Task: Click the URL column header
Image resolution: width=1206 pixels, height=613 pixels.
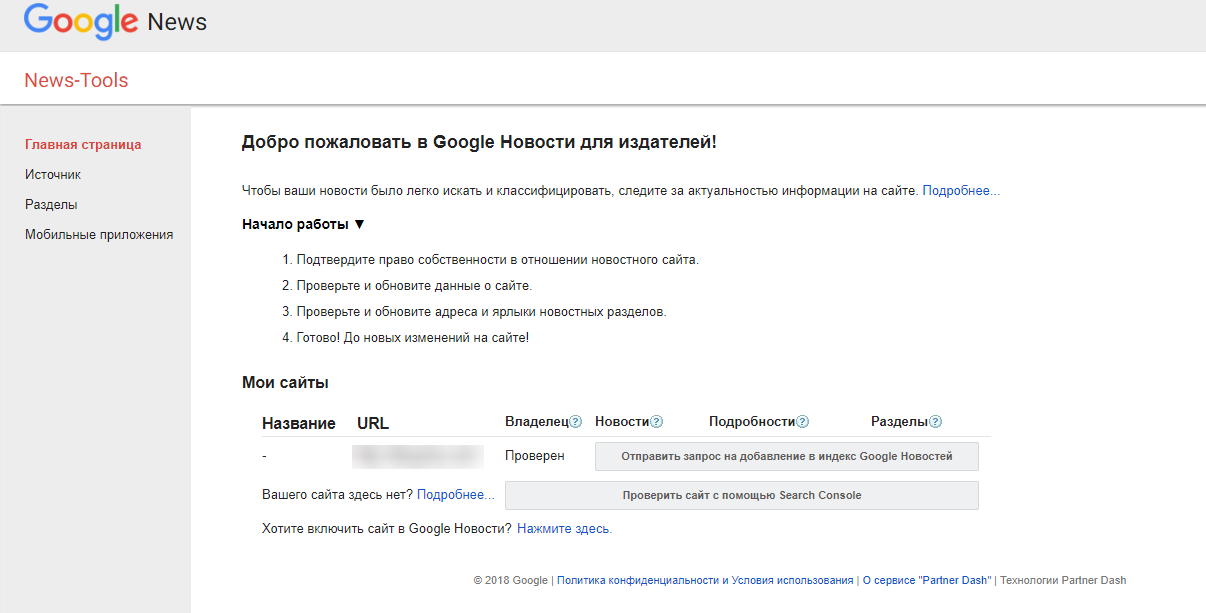Action: click(x=373, y=423)
